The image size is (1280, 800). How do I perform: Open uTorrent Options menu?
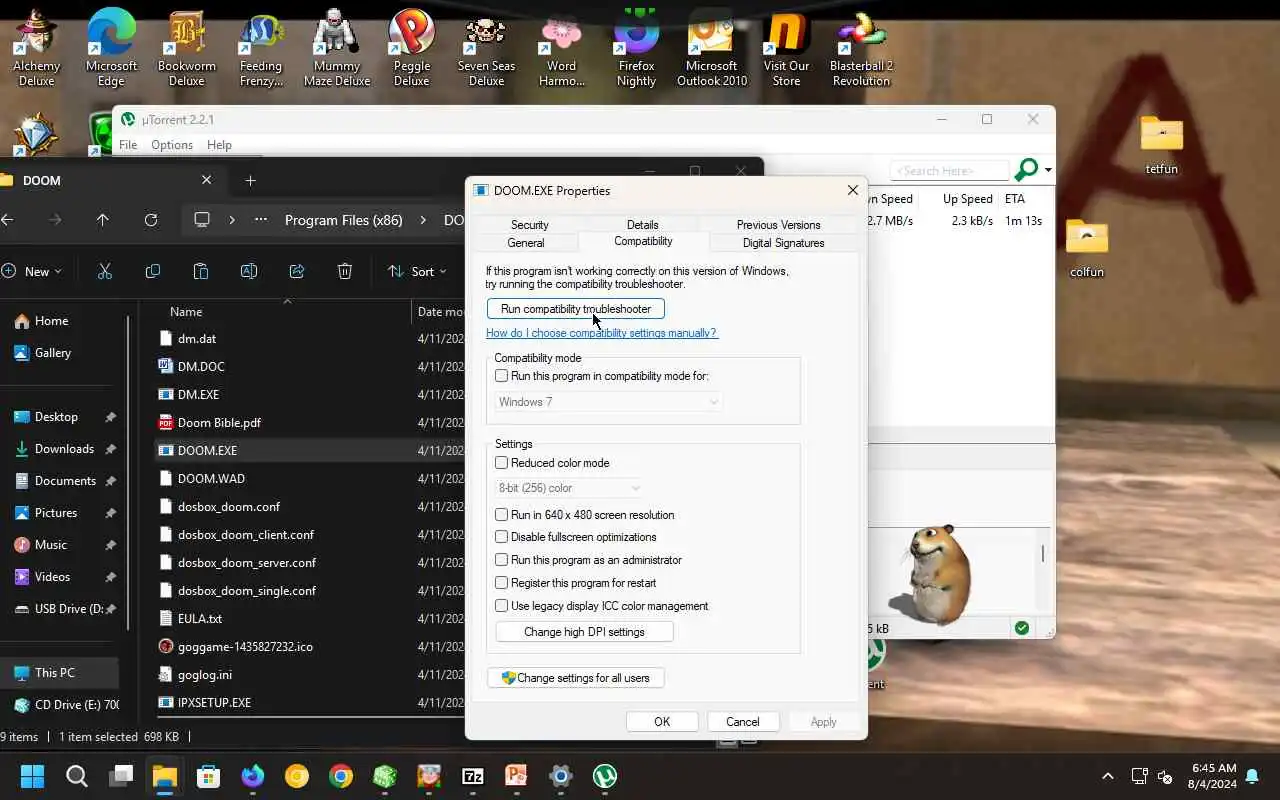172,145
